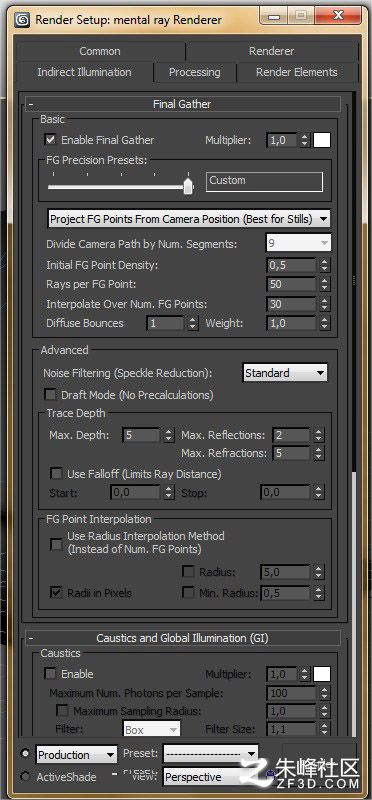Switch to the Renderer tab
The width and height of the screenshot is (372, 800).
tap(271, 51)
